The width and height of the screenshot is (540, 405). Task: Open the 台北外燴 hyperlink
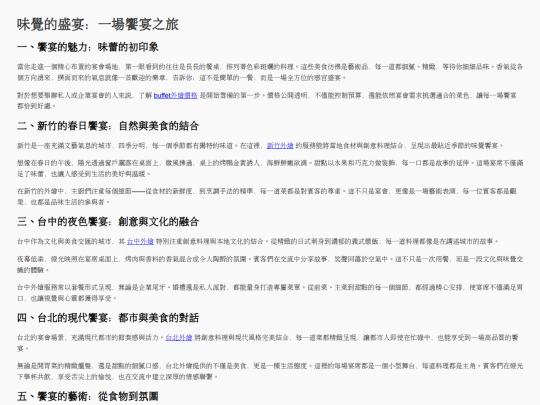click(179, 338)
